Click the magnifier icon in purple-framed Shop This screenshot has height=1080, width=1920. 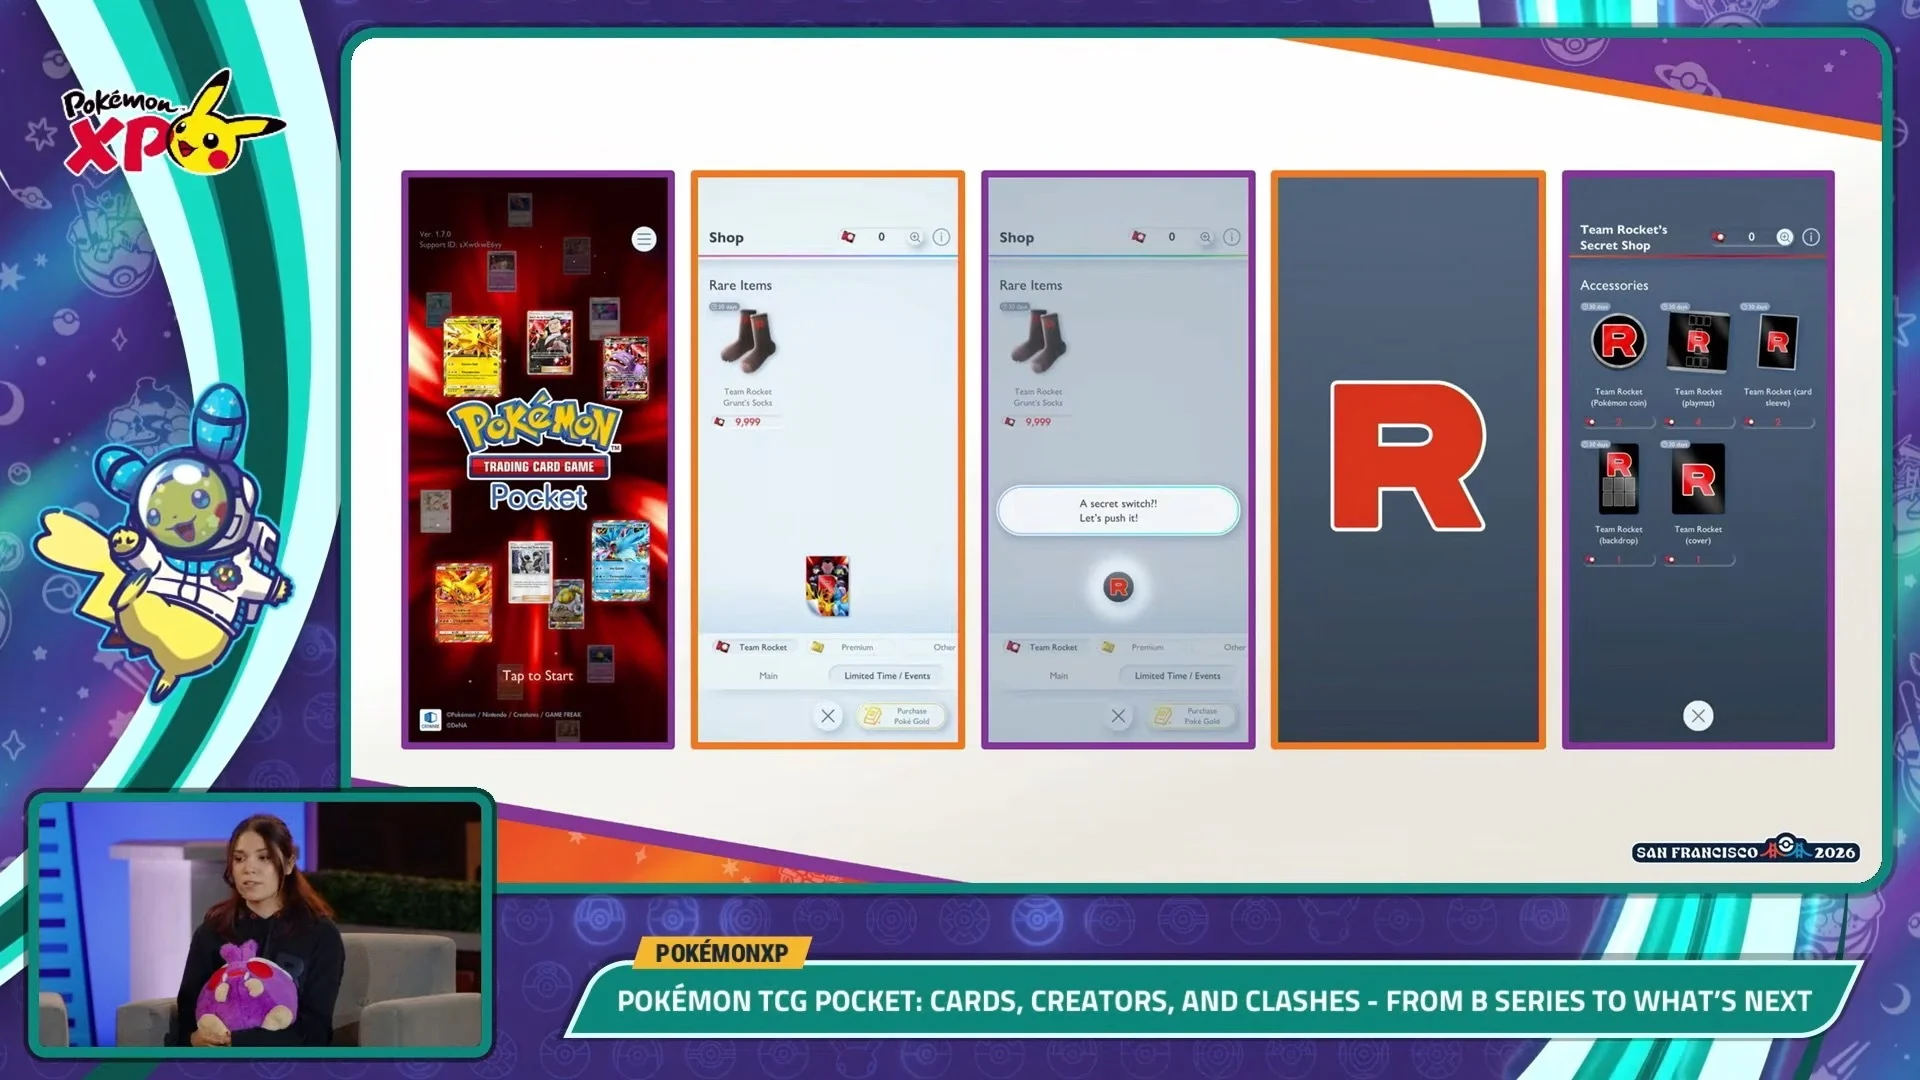pyautogui.click(x=1205, y=237)
